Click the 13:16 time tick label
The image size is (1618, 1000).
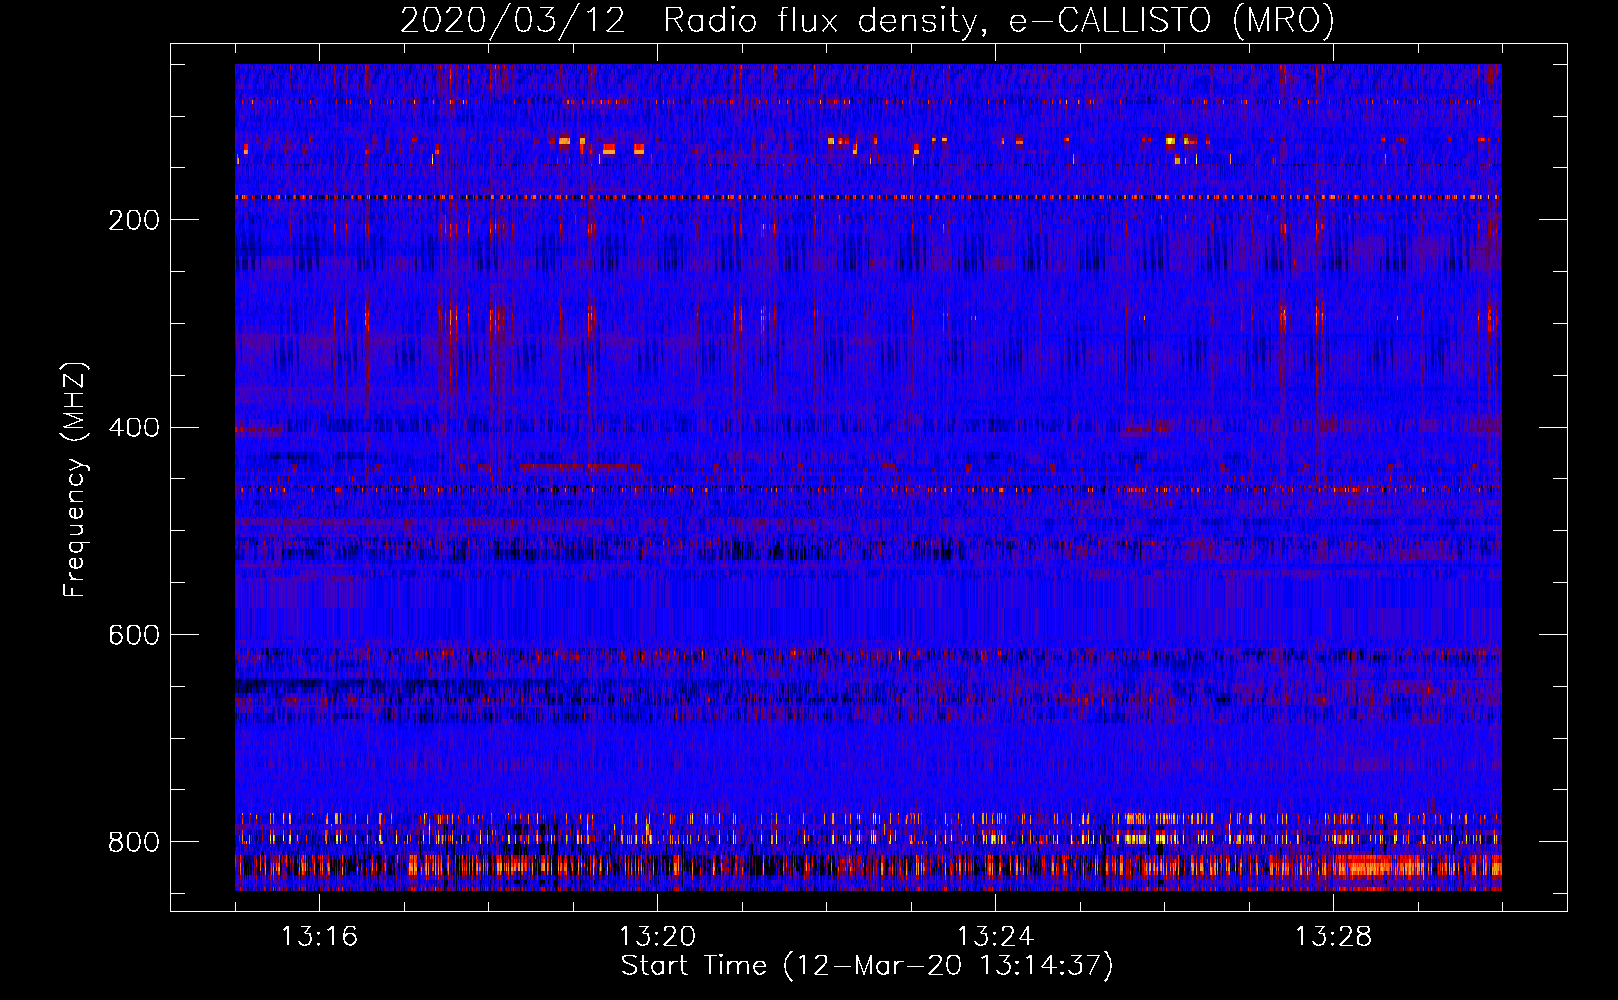(x=319, y=936)
